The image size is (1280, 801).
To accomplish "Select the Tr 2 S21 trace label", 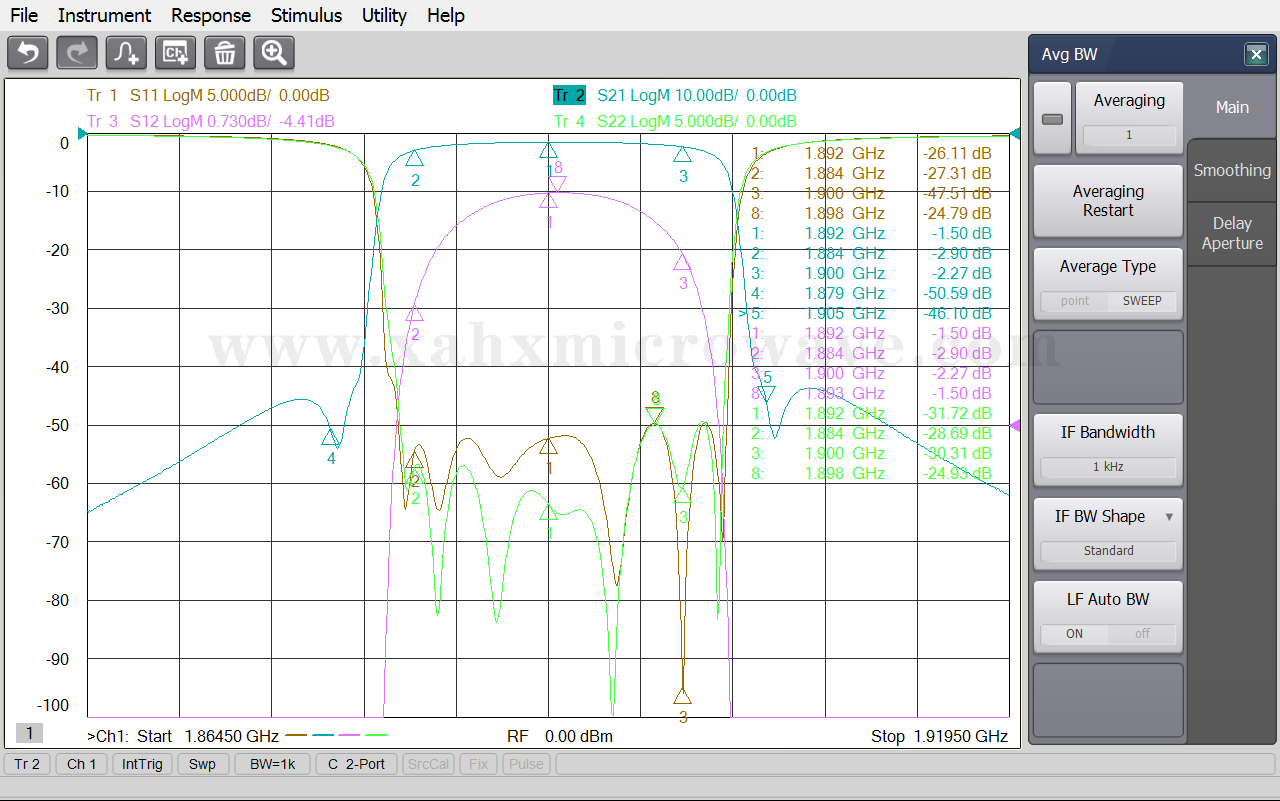I will 568,96.
